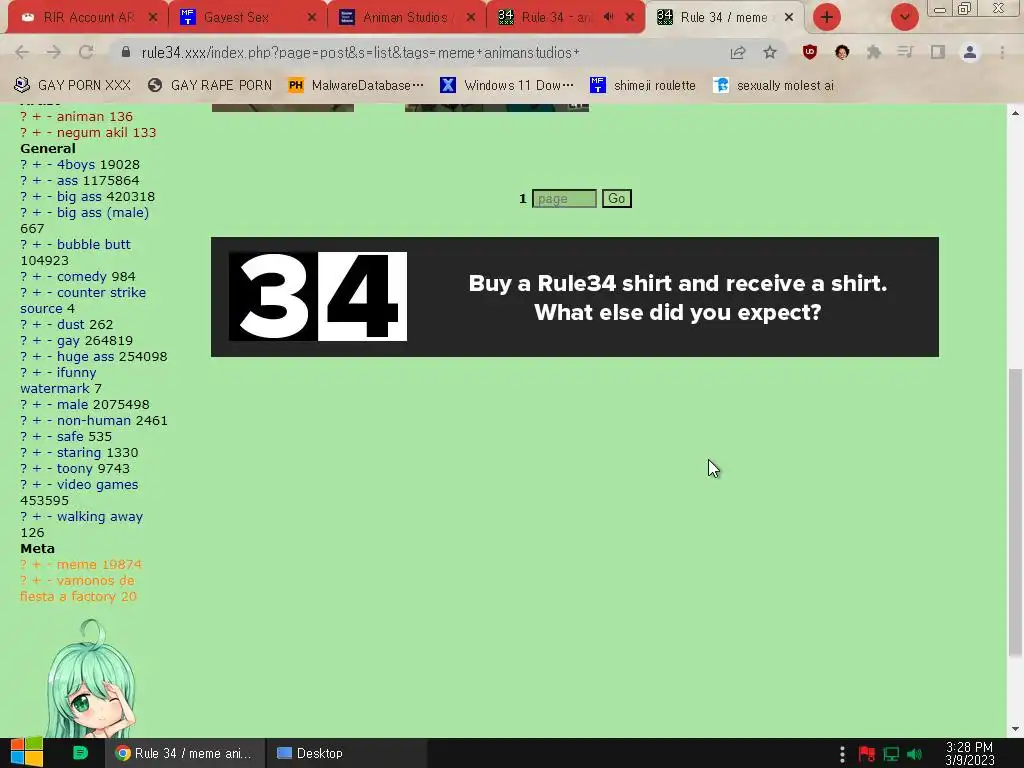
Task: Open the comedy tag link
Action: pos(82,276)
